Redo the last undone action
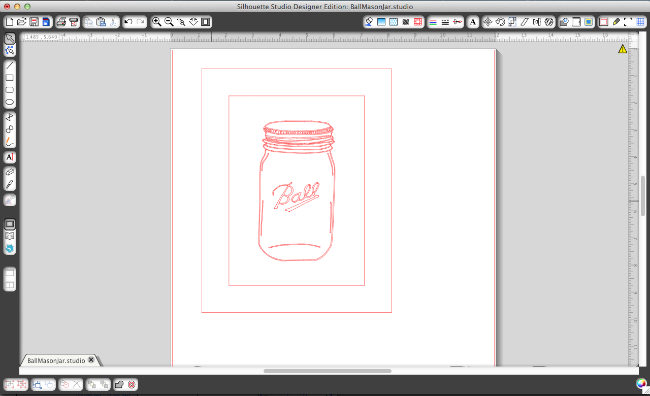 (x=141, y=22)
